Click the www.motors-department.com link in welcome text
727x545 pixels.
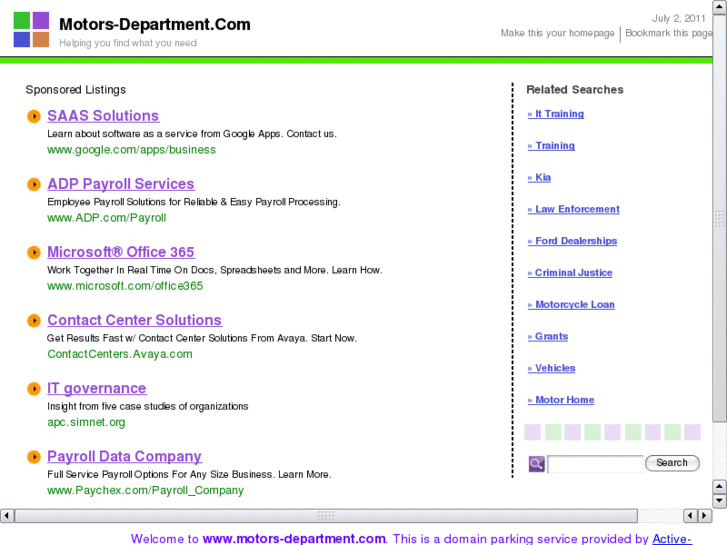(x=294, y=539)
